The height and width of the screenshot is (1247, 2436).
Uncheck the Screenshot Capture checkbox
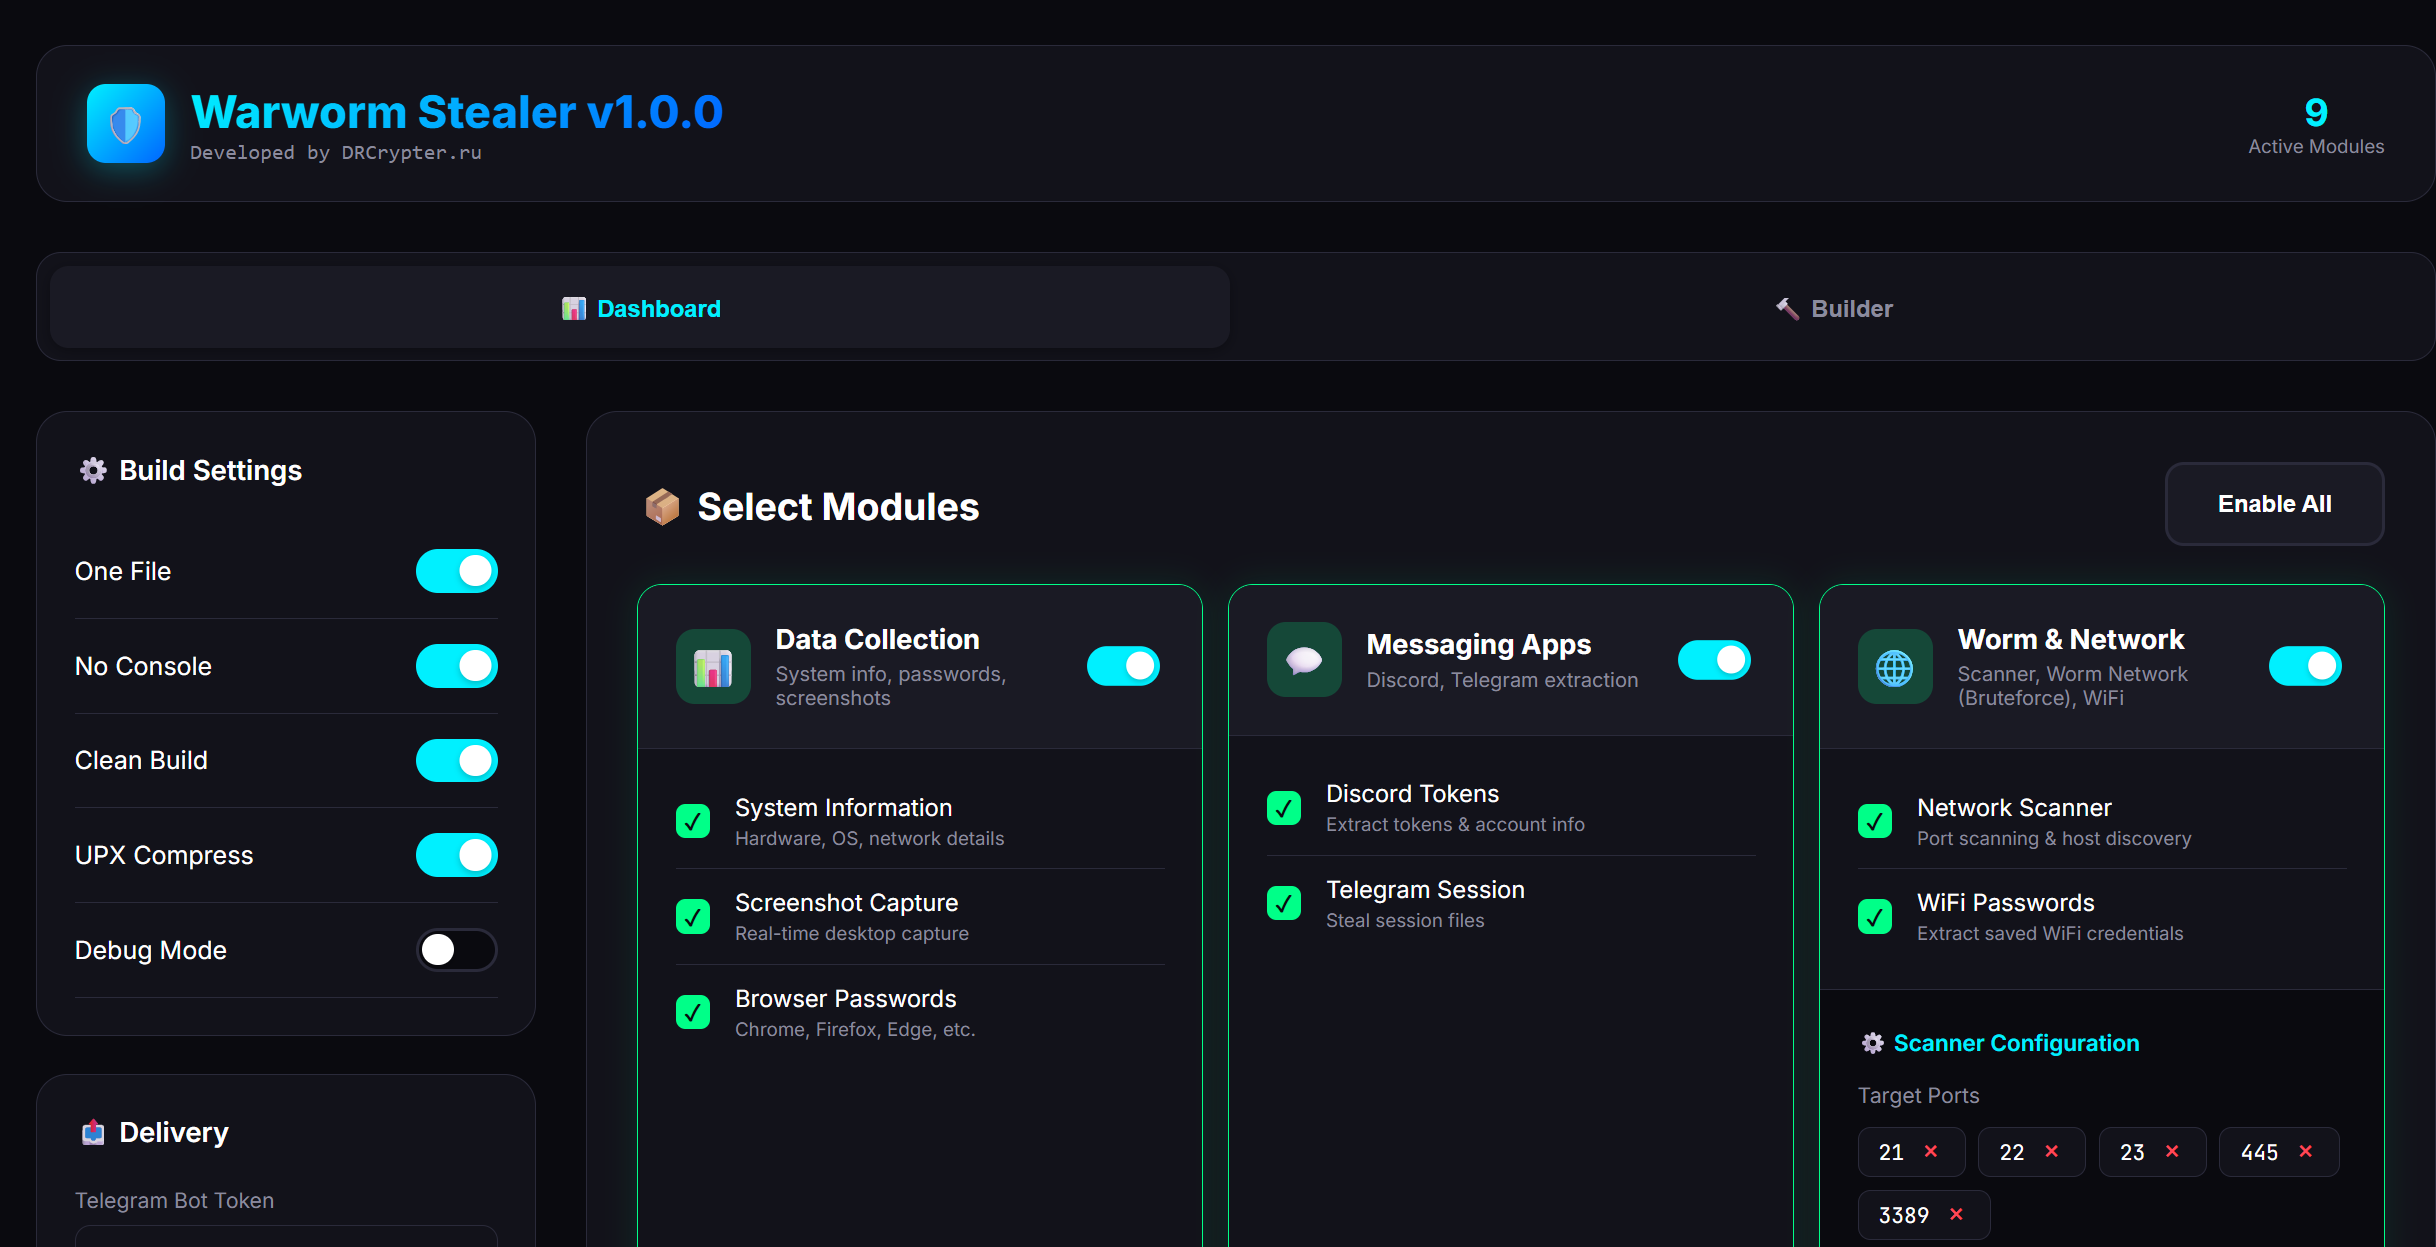click(693, 916)
